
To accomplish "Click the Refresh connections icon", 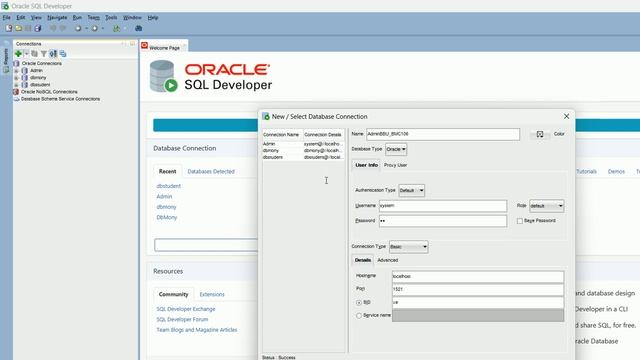I will pyautogui.click(x=35, y=53).
